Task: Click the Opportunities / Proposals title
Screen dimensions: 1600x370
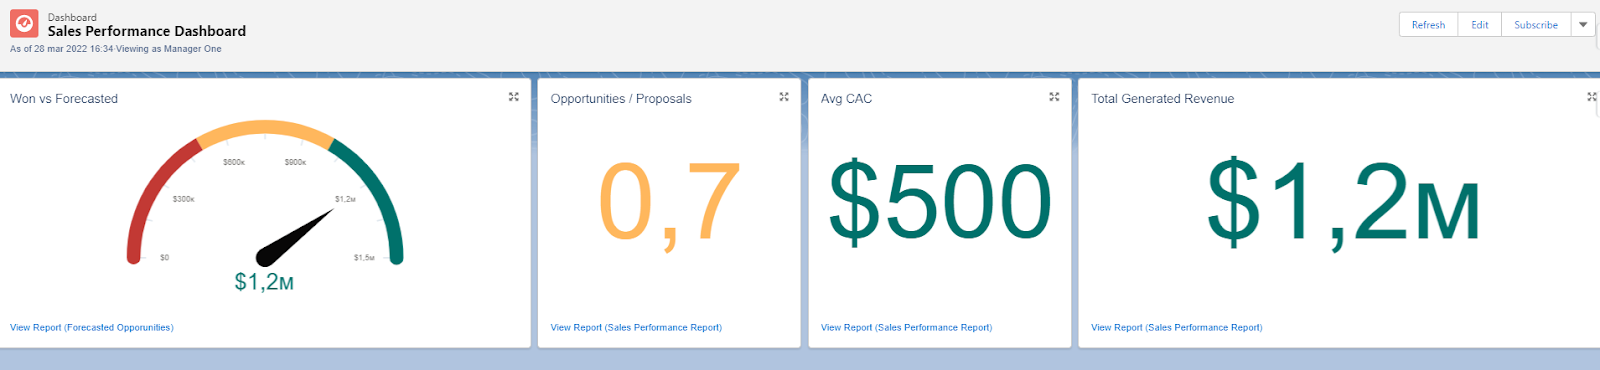Action: 621,98
